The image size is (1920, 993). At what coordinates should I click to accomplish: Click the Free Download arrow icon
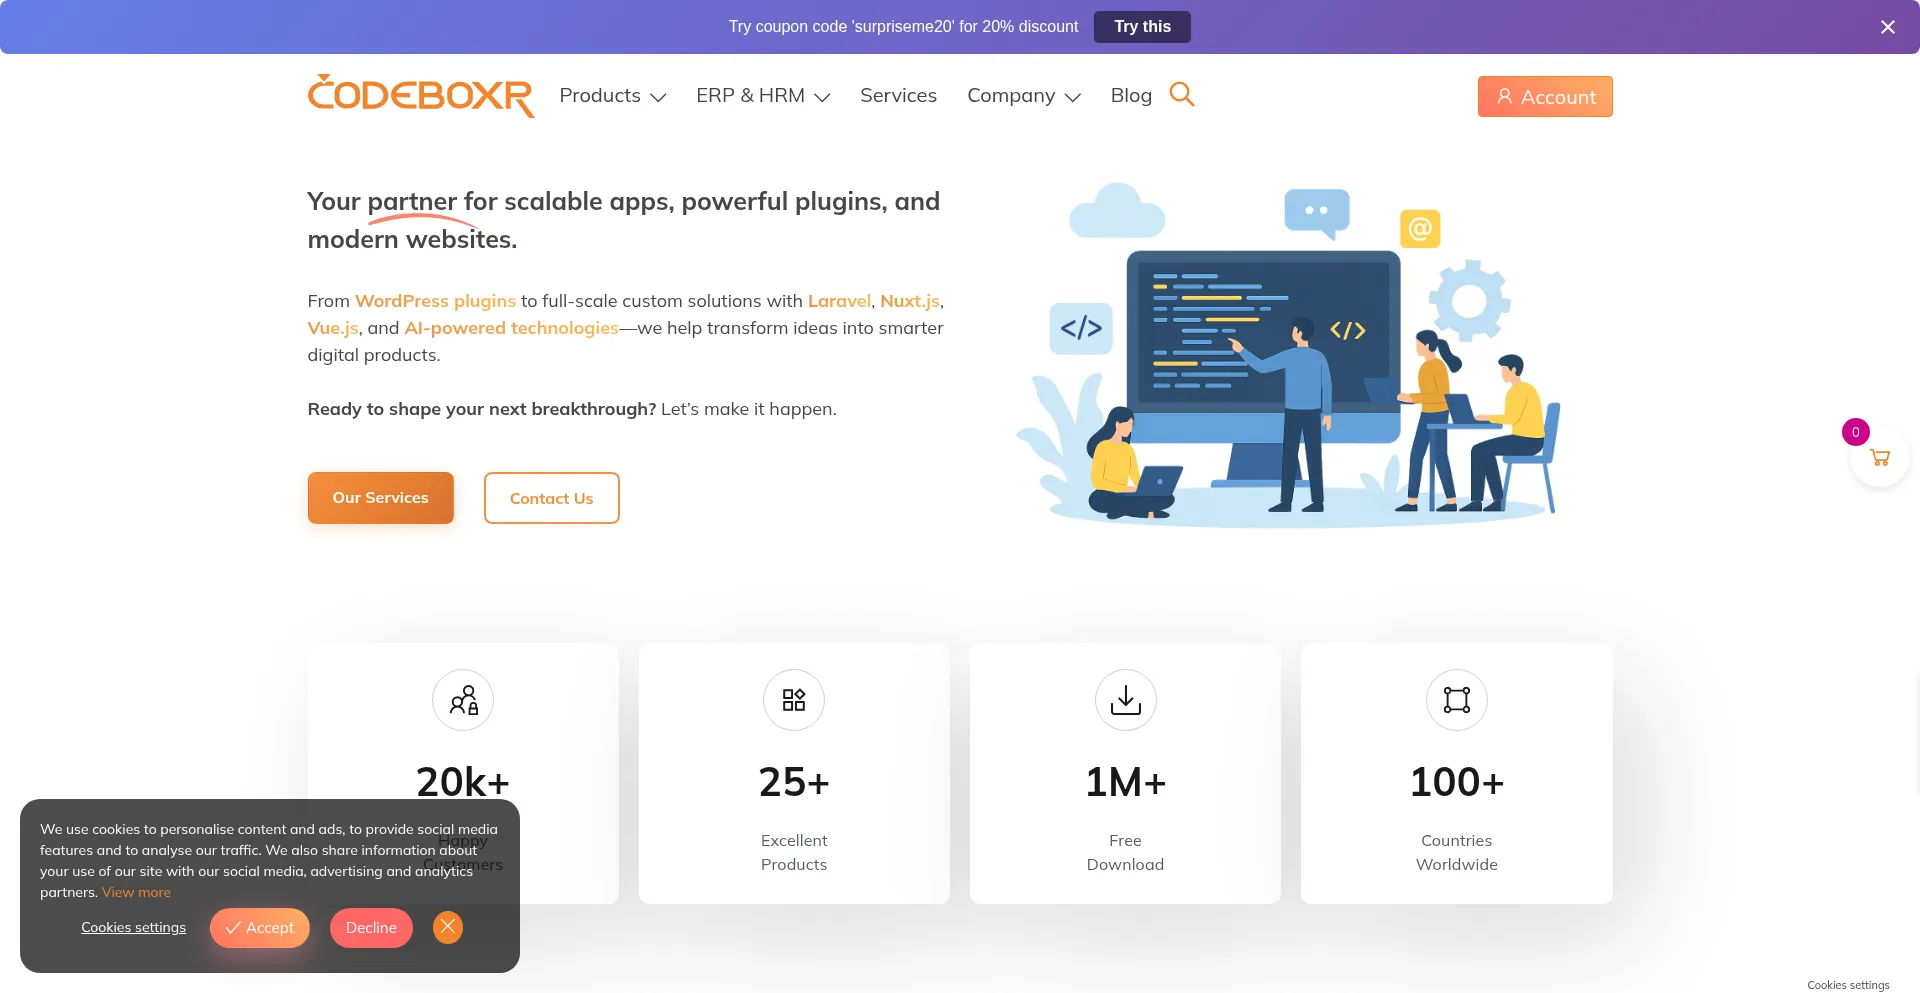[1124, 700]
